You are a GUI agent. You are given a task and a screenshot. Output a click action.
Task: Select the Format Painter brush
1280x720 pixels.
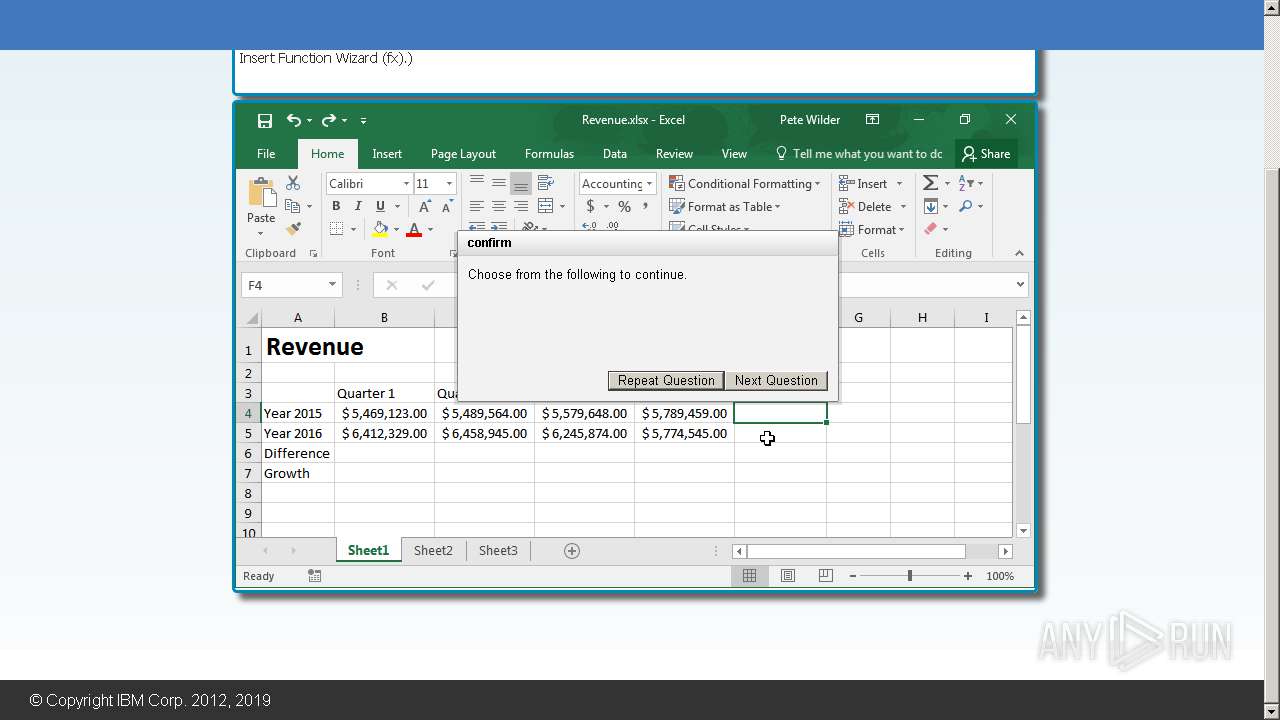[293, 229]
